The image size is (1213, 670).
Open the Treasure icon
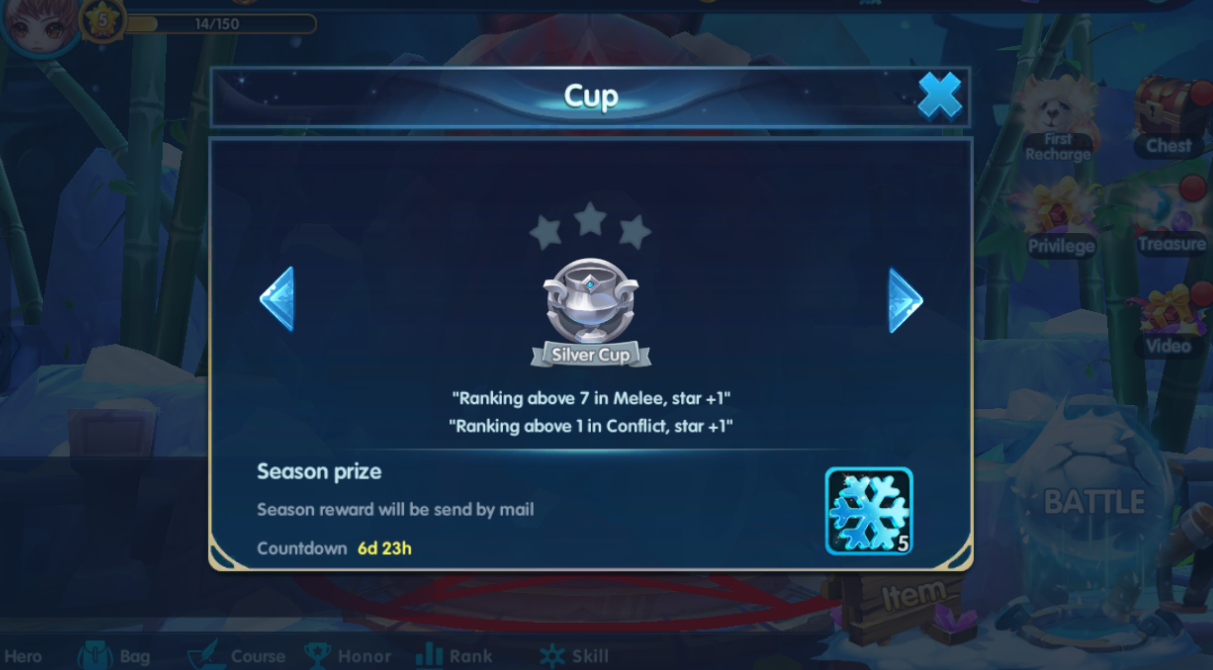[1171, 218]
